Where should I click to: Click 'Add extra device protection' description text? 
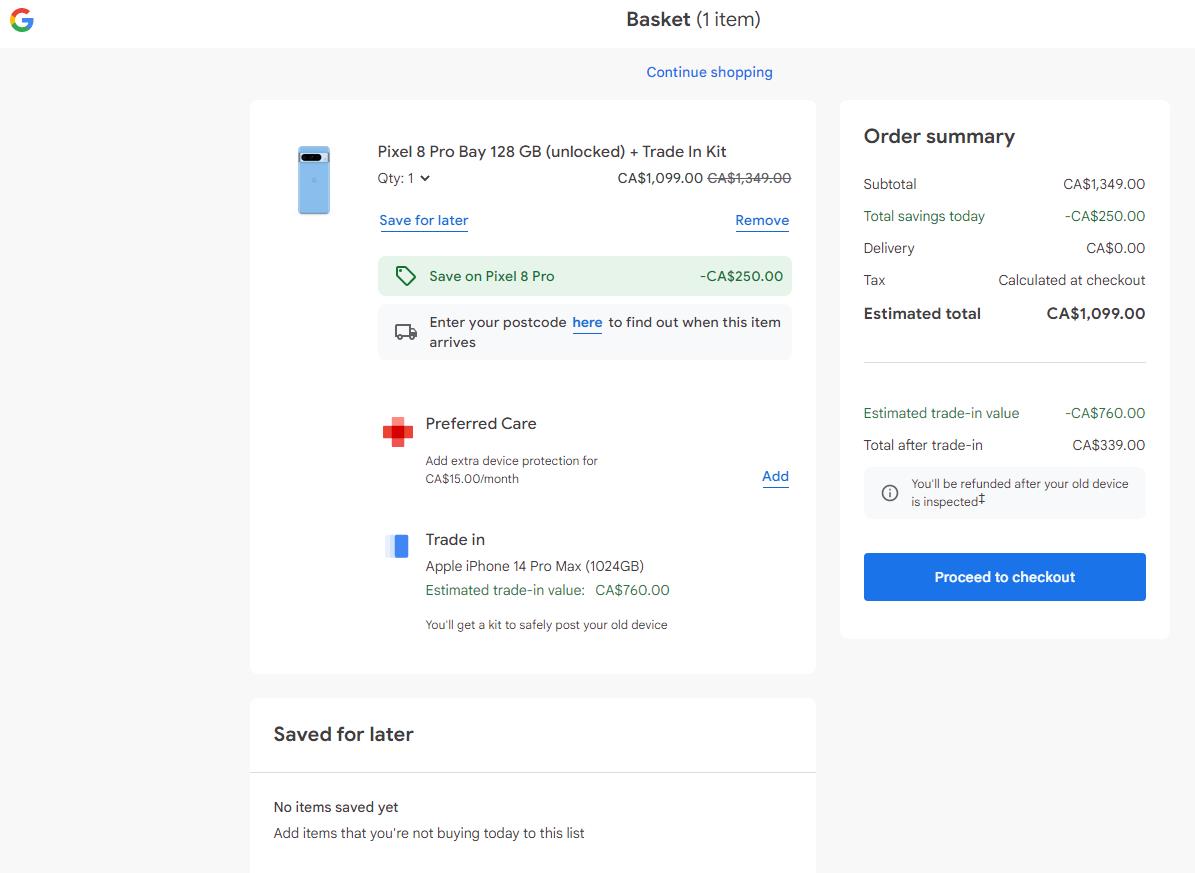511,470
